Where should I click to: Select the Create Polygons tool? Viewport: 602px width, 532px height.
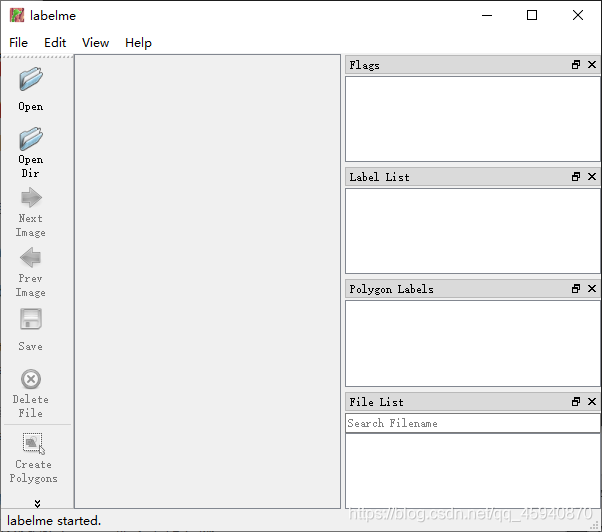click(x=33, y=443)
